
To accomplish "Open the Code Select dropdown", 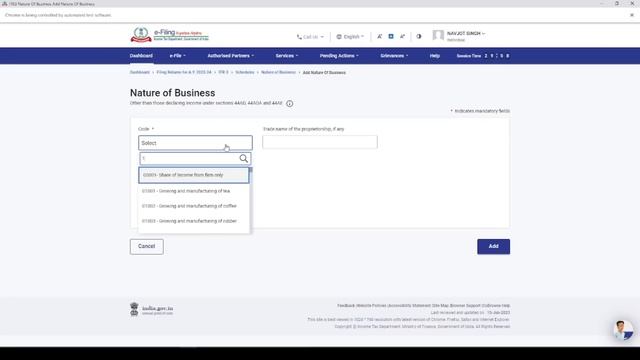I will (195, 143).
